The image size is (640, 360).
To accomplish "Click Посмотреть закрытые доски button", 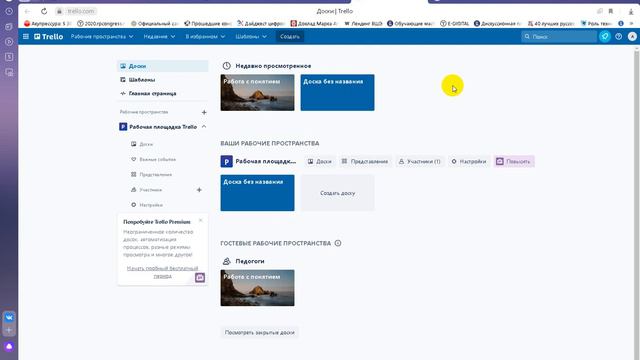I will pos(260,332).
